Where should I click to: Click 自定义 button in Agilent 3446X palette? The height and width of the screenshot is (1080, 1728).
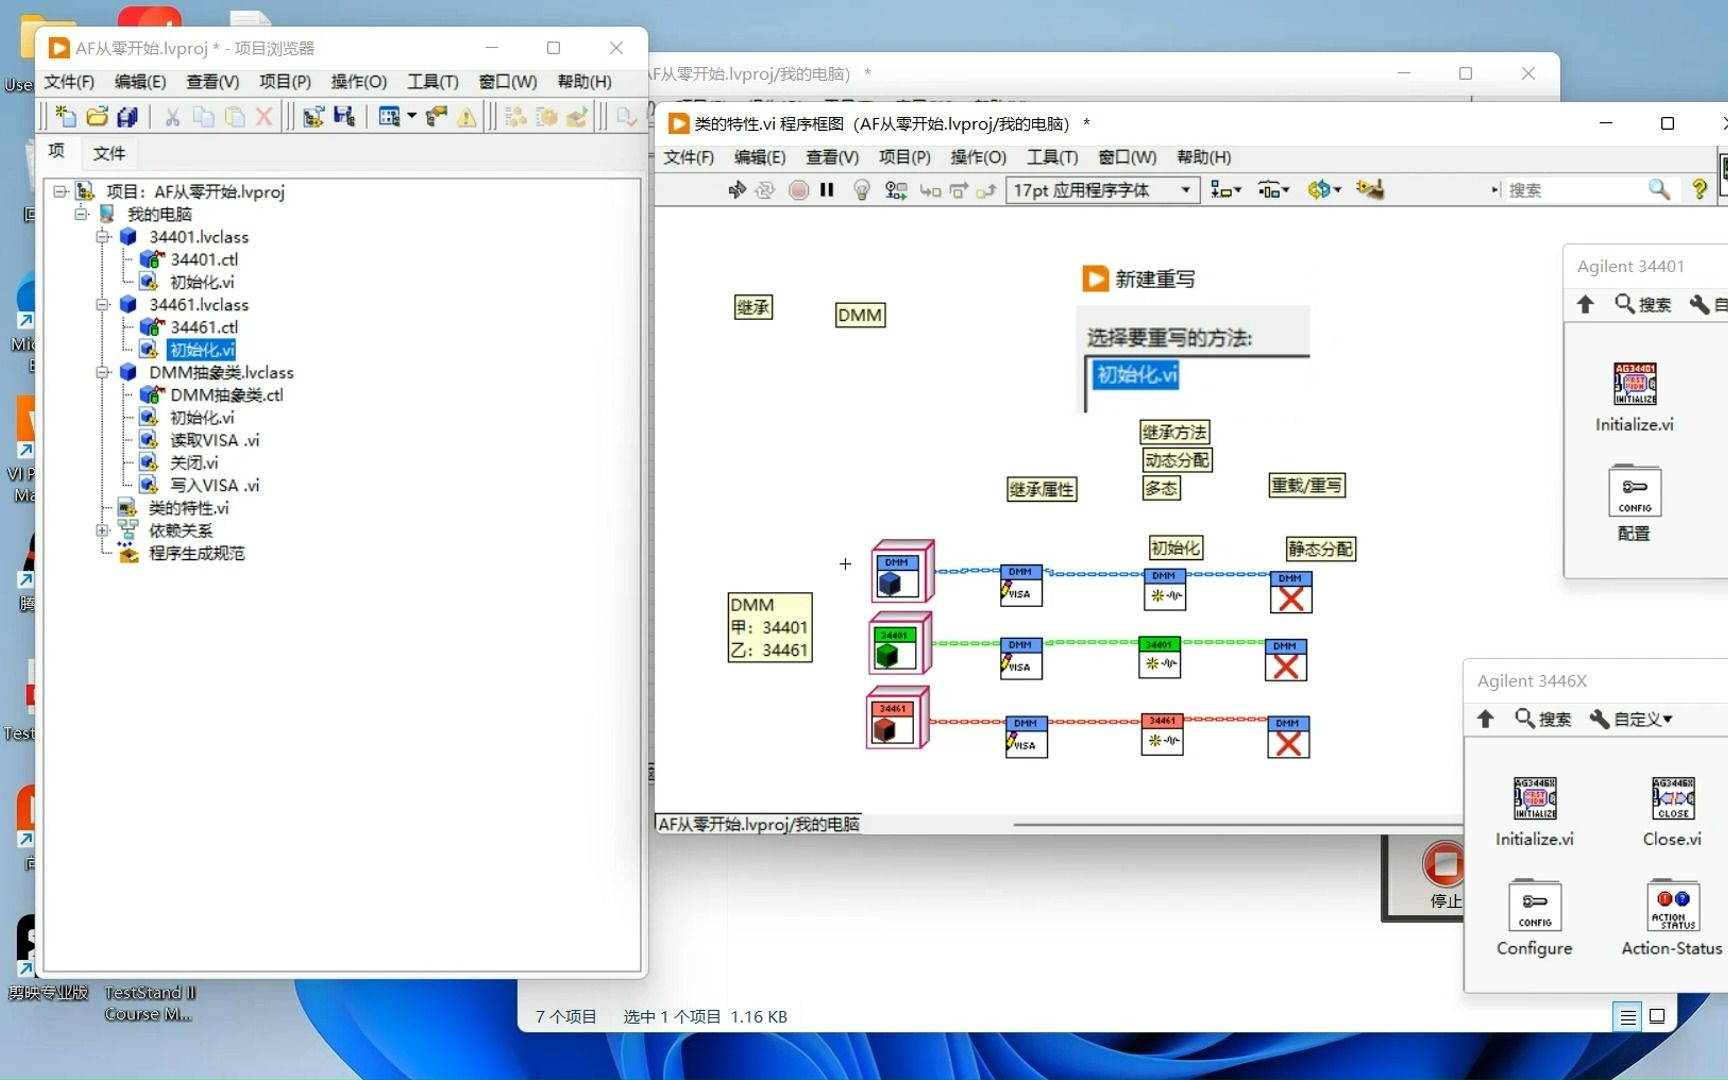[1631, 719]
